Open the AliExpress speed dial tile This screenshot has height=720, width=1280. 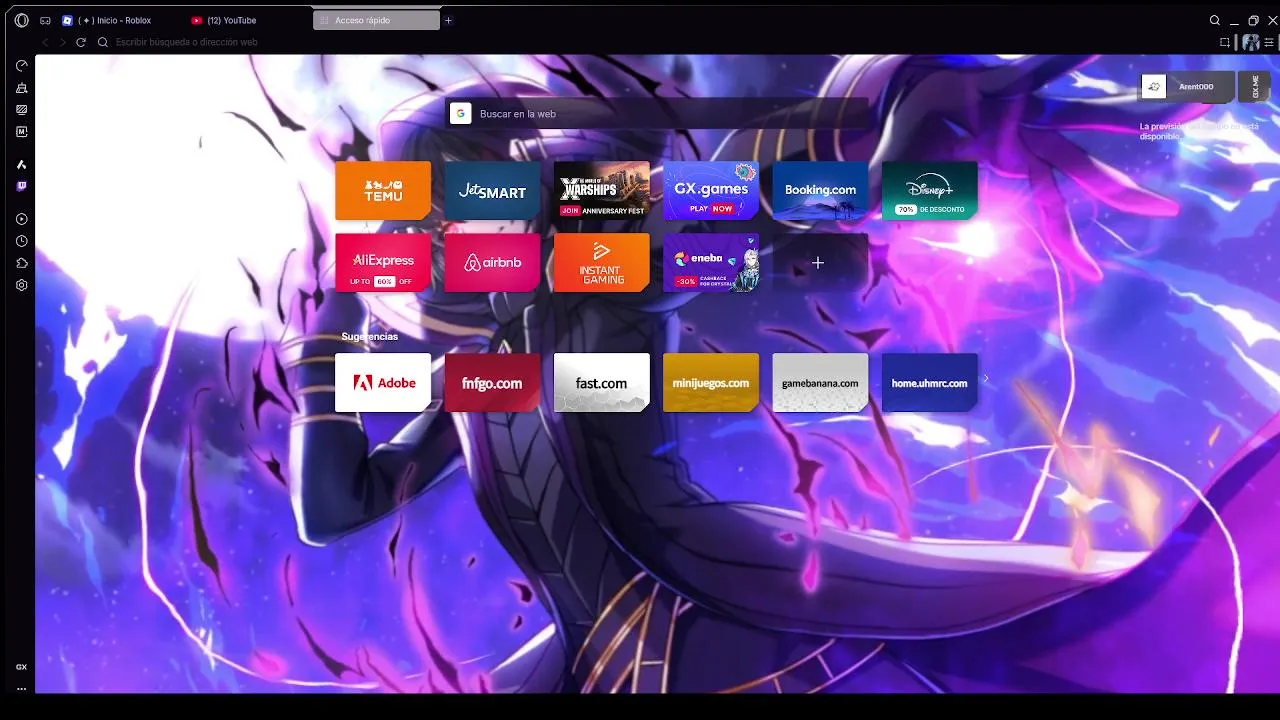pyautogui.click(x=383, y=262)
